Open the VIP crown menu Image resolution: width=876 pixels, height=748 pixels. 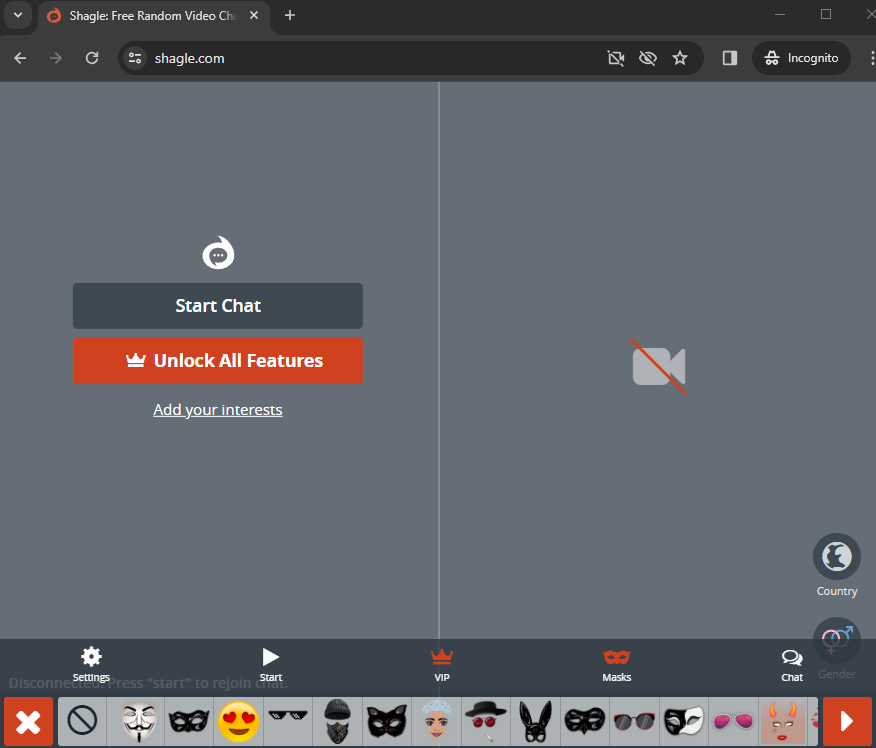pyautogui.click(x=442, y=664)
